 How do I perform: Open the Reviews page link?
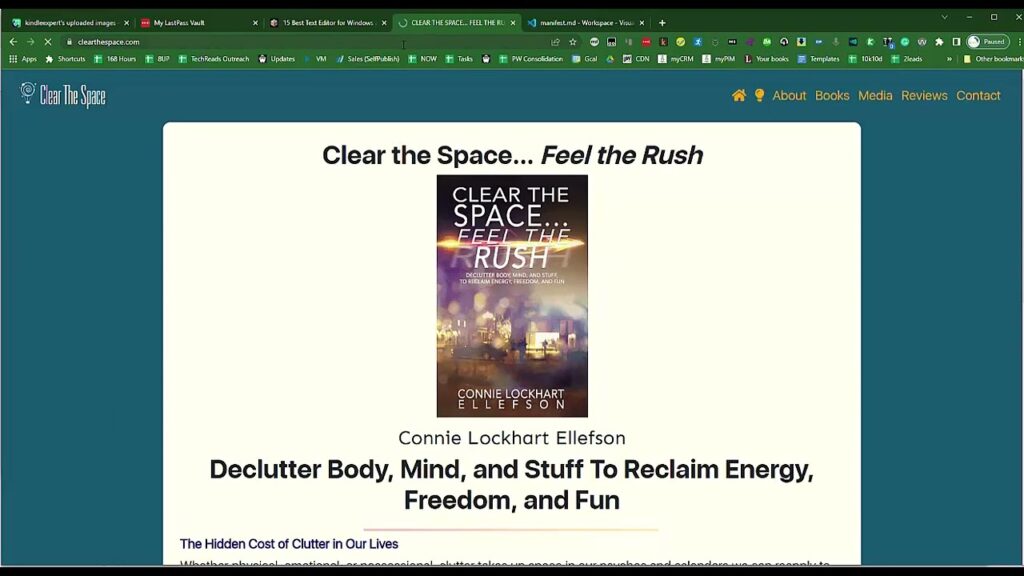[924, 96]
